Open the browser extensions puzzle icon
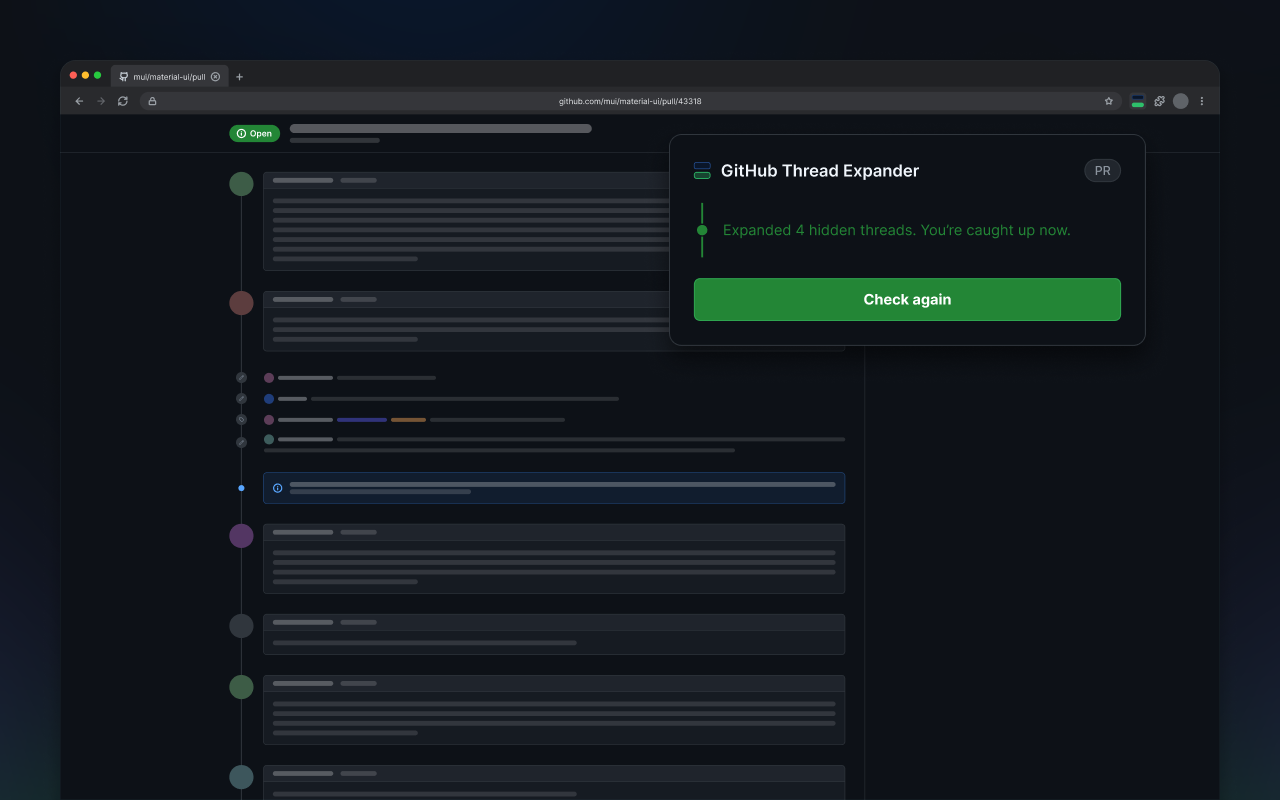The height and width of the screenshot is (800, 1280). click(1159, 101)
